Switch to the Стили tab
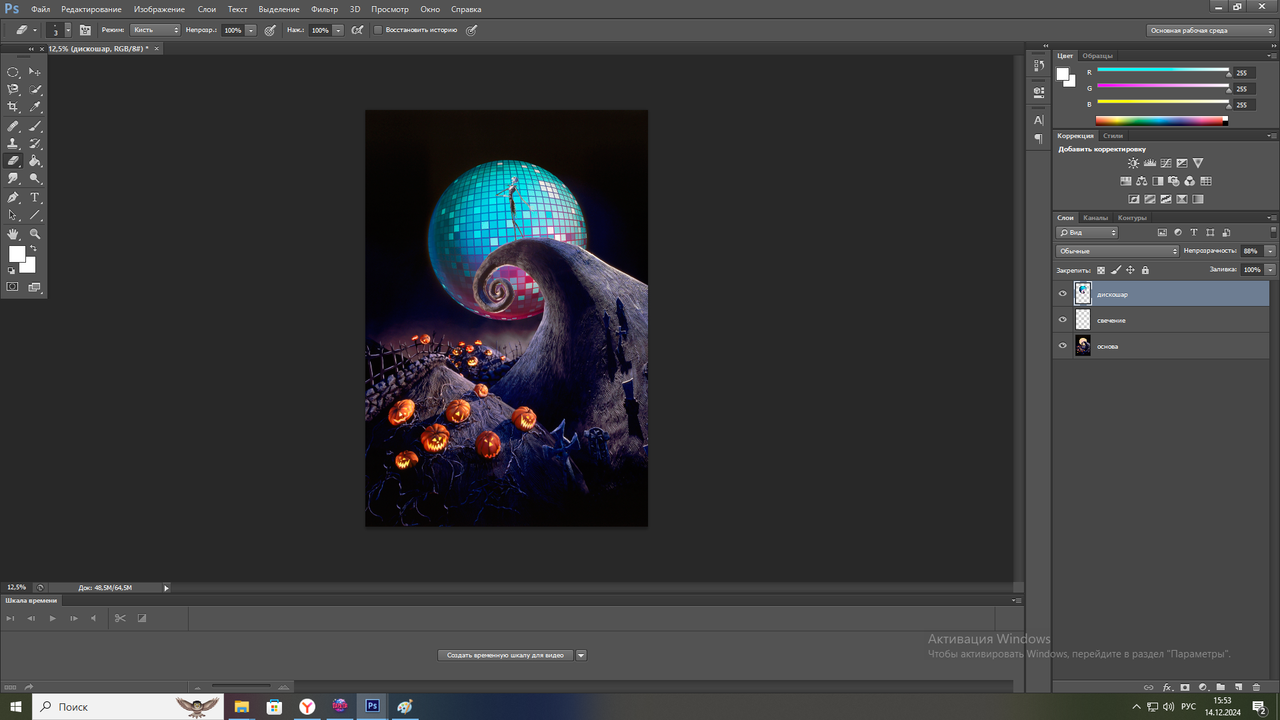Viewport: 1280px width, 720px height. (1113, 136)
